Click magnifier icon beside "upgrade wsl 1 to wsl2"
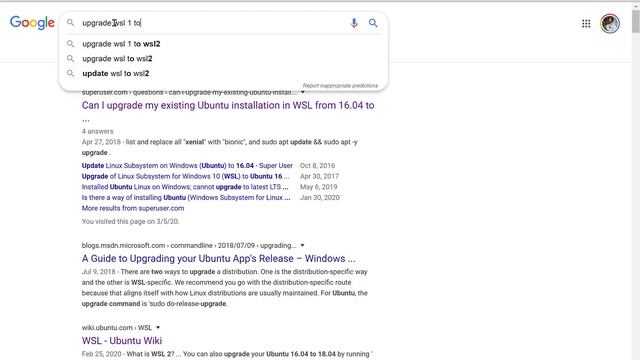This screenshot has height=360, width=640. pyautogui.click(x=71, y=44)
